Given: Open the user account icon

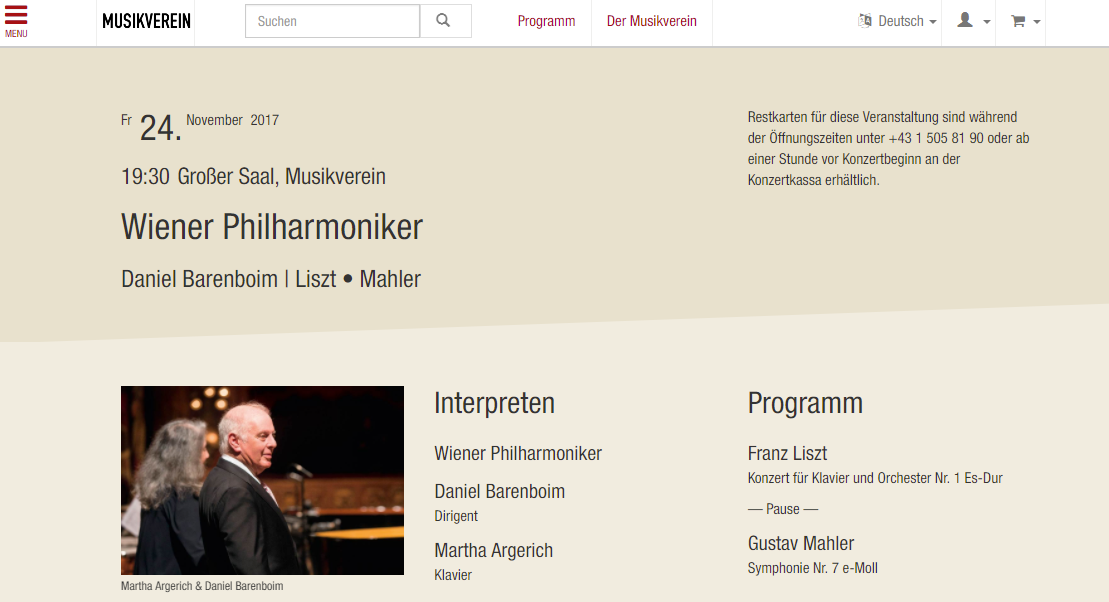Looking at the screenshot, I should tap(965, 21).
